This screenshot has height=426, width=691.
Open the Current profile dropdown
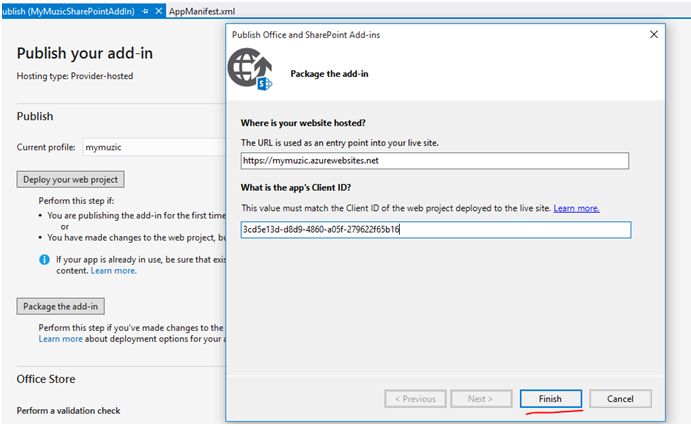coord(150,147)
